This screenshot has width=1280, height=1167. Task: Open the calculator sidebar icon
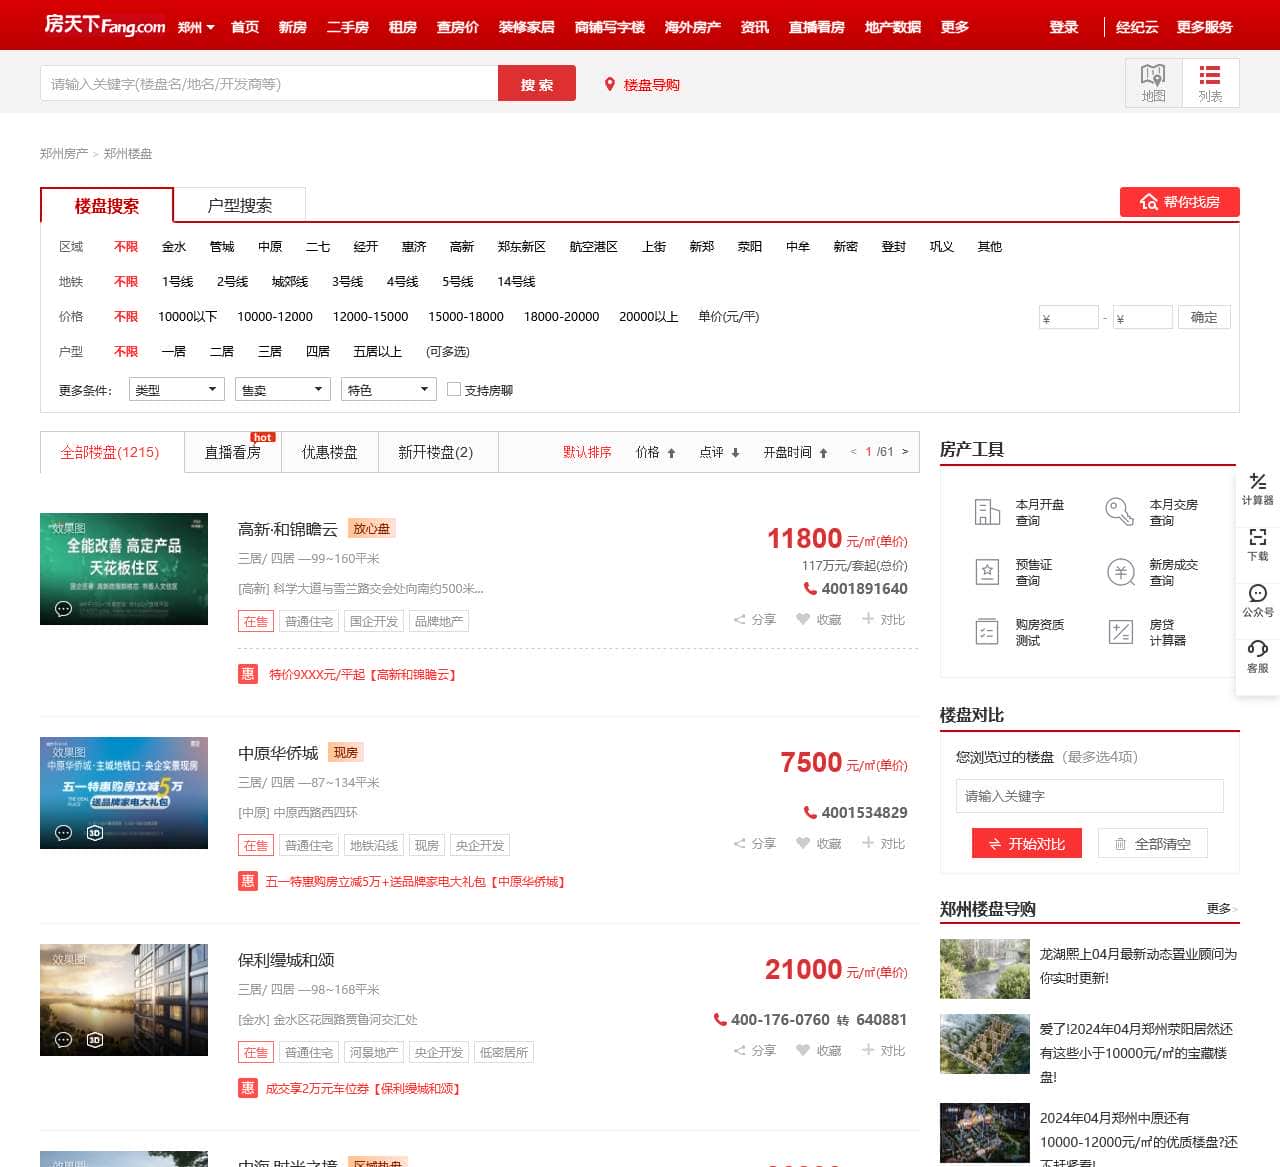1258,489
